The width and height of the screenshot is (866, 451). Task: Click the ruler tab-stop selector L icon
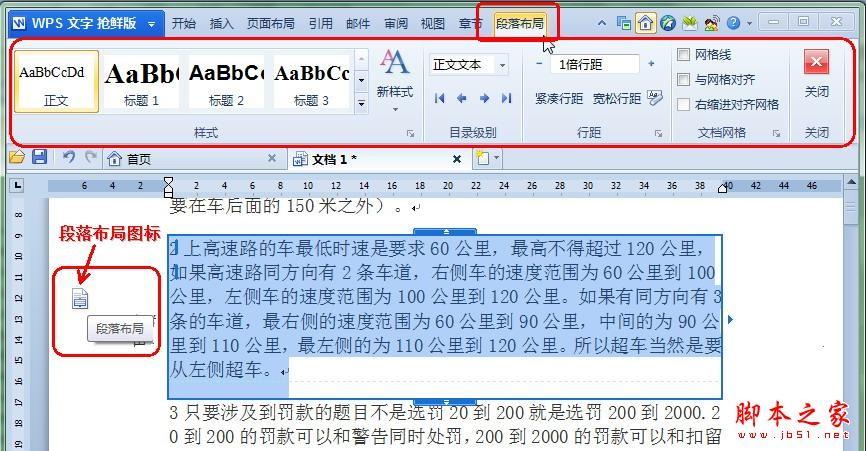coord(17,185)
